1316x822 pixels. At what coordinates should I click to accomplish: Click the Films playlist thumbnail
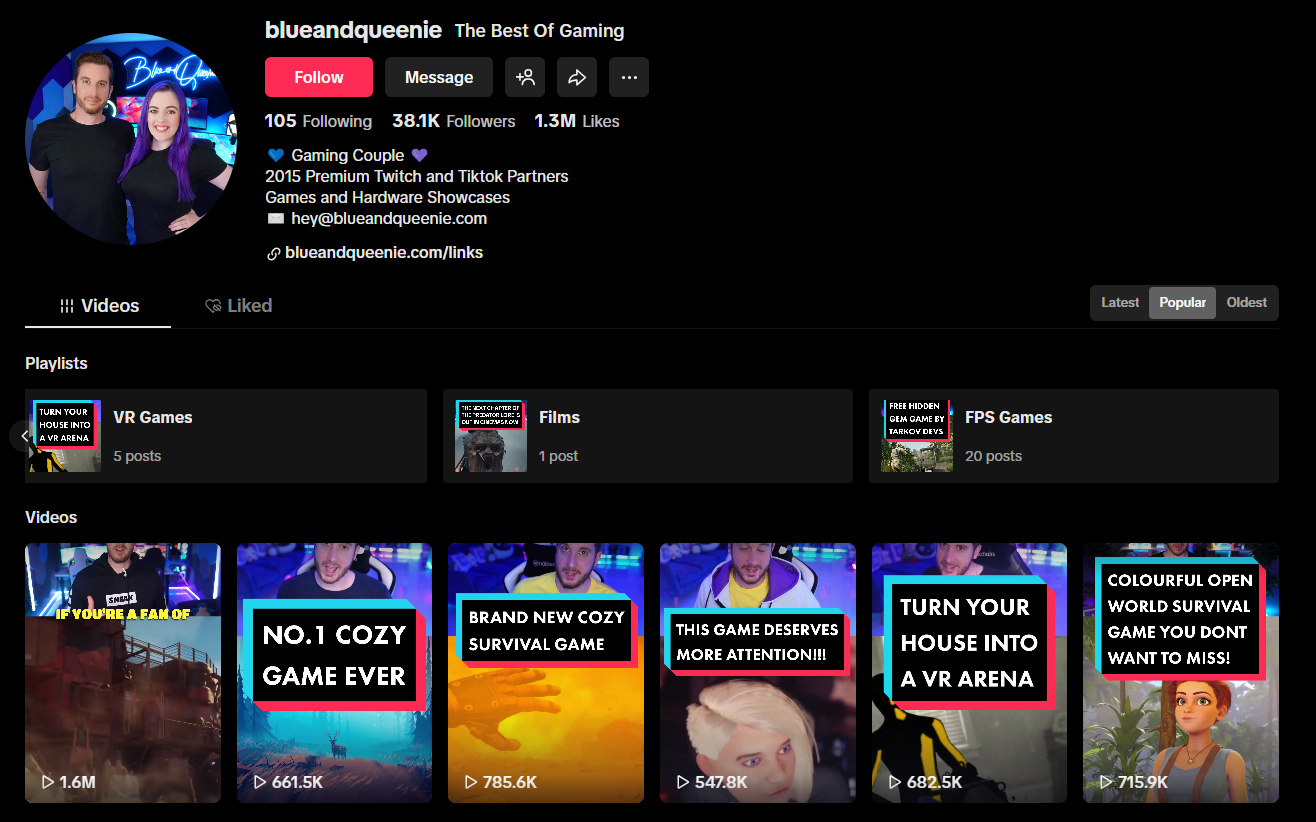(491, 436)
